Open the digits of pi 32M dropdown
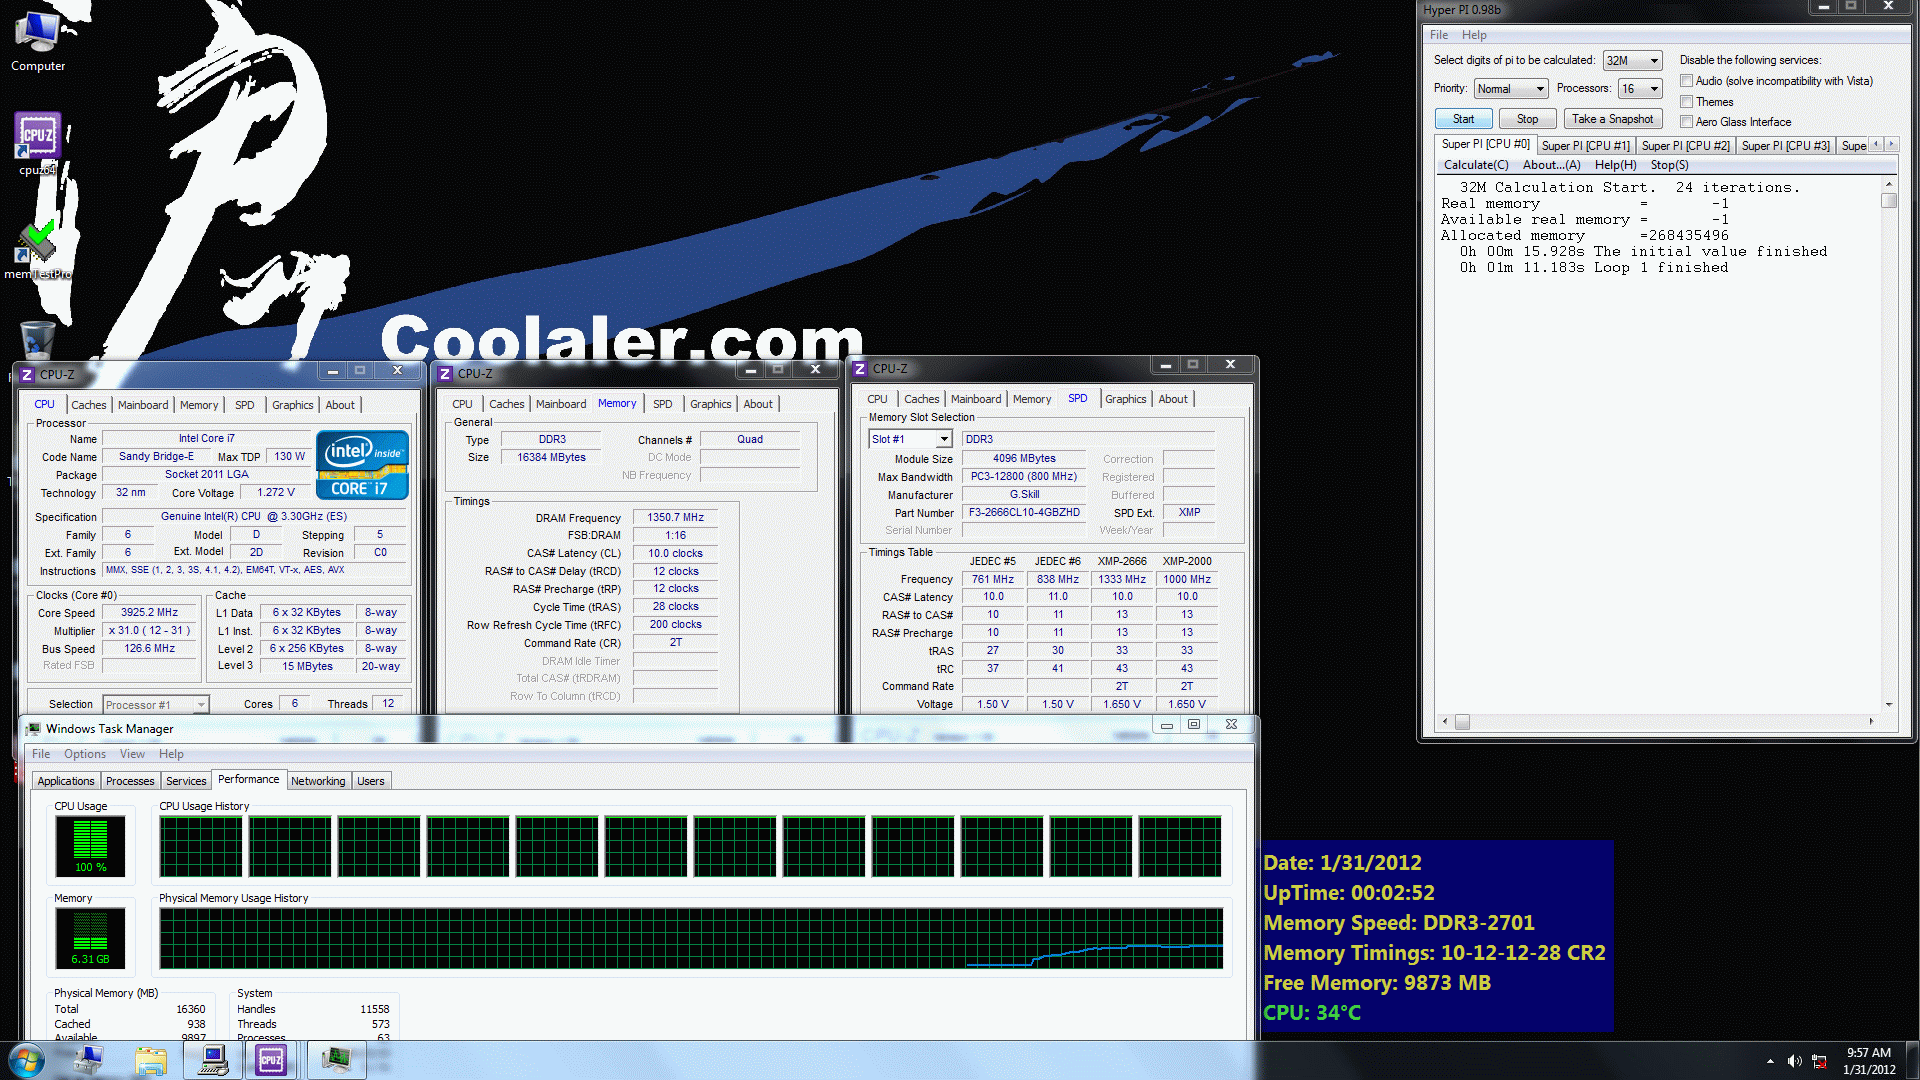1920x1080 pixels. click(1632, 61)
